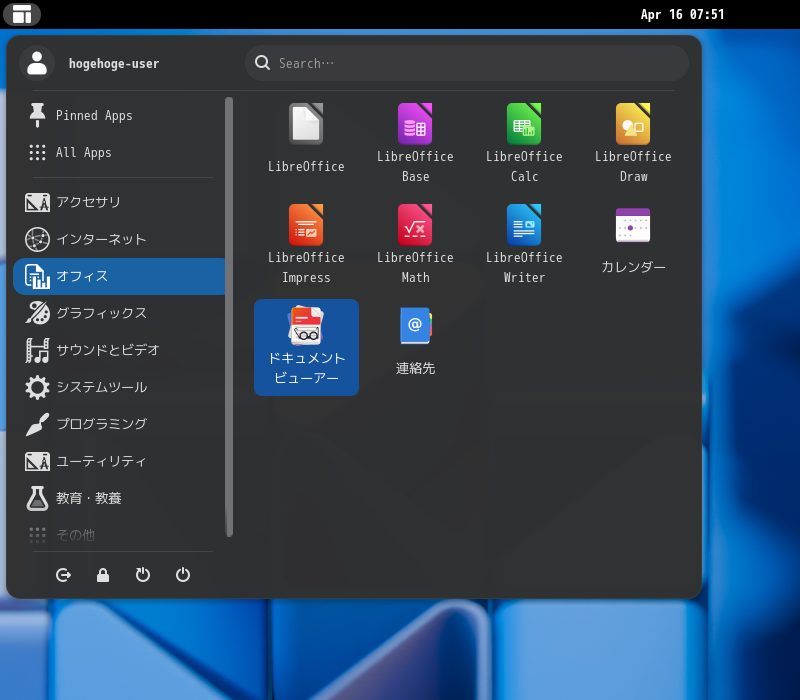Show Pinned Apps list
The image size is (800, 700).
[x=93, y=115]
